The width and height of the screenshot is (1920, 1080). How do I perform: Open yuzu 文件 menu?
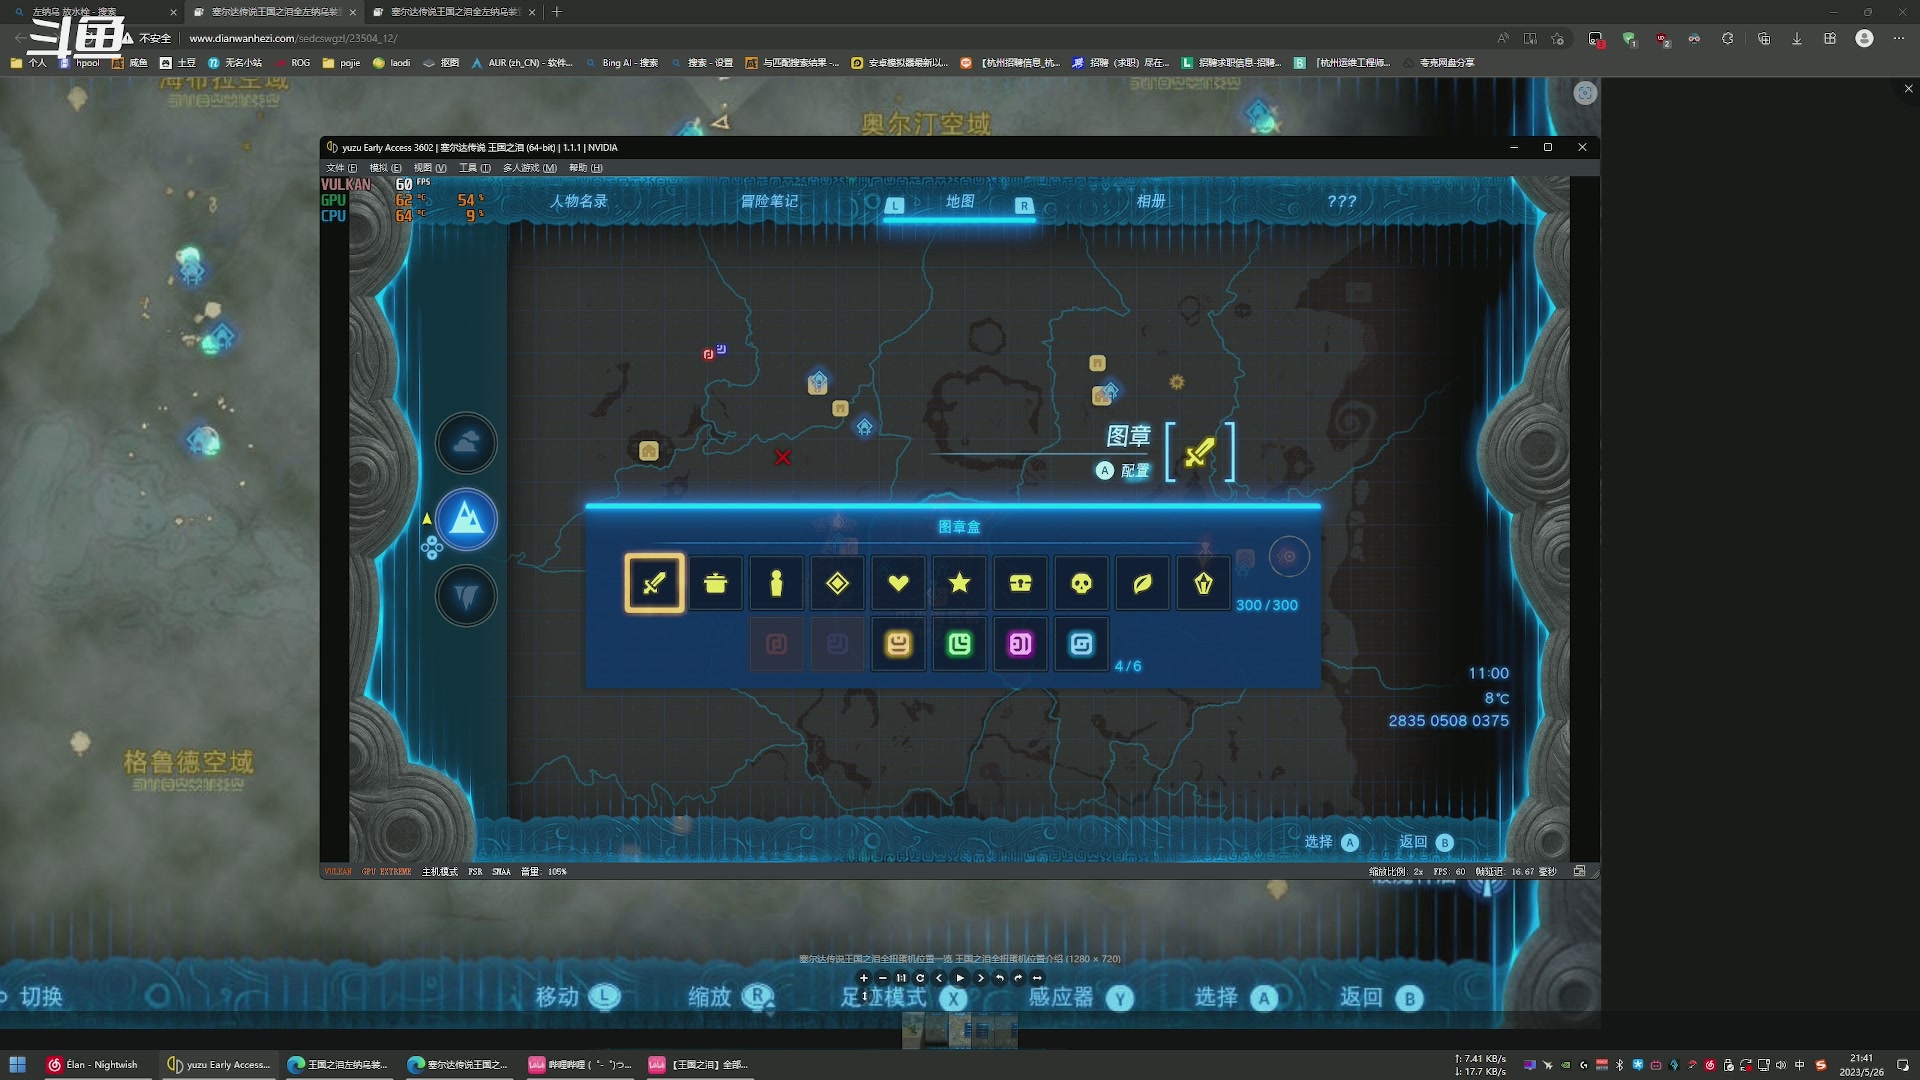[341, 168]
